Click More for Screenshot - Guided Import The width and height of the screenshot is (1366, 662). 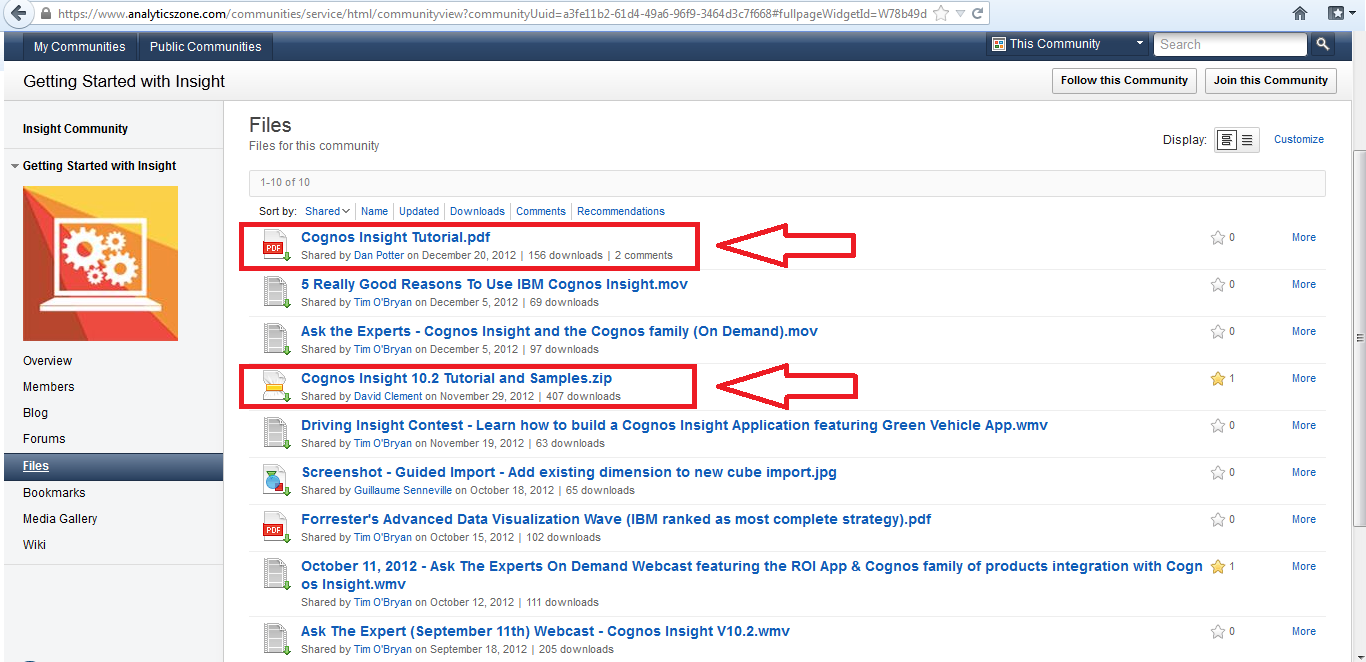(1304, 473)
